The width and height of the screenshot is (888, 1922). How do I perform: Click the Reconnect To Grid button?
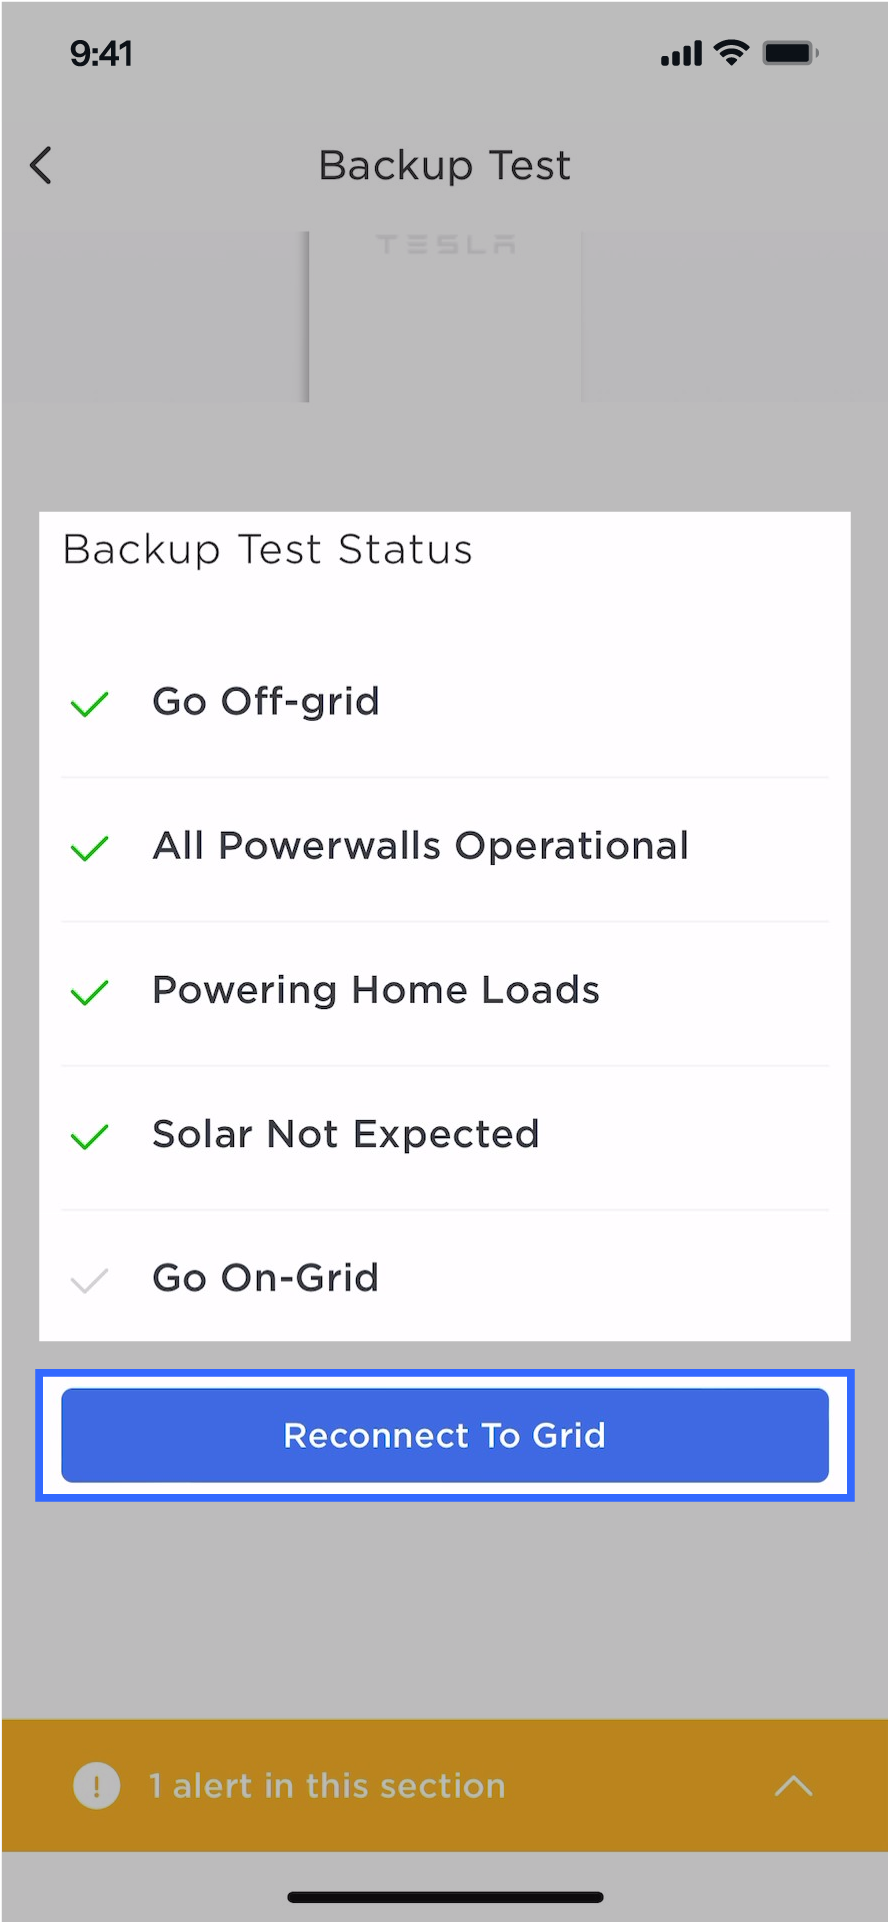445,1435
